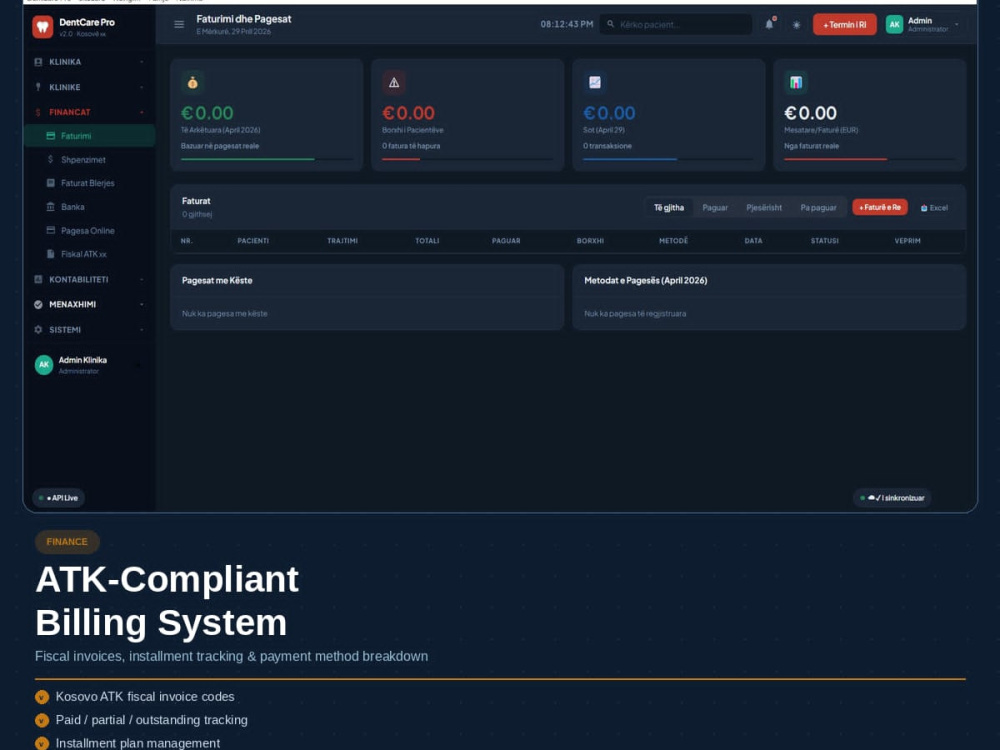Click the Fiskal ATK document icon

pos(50,254)
